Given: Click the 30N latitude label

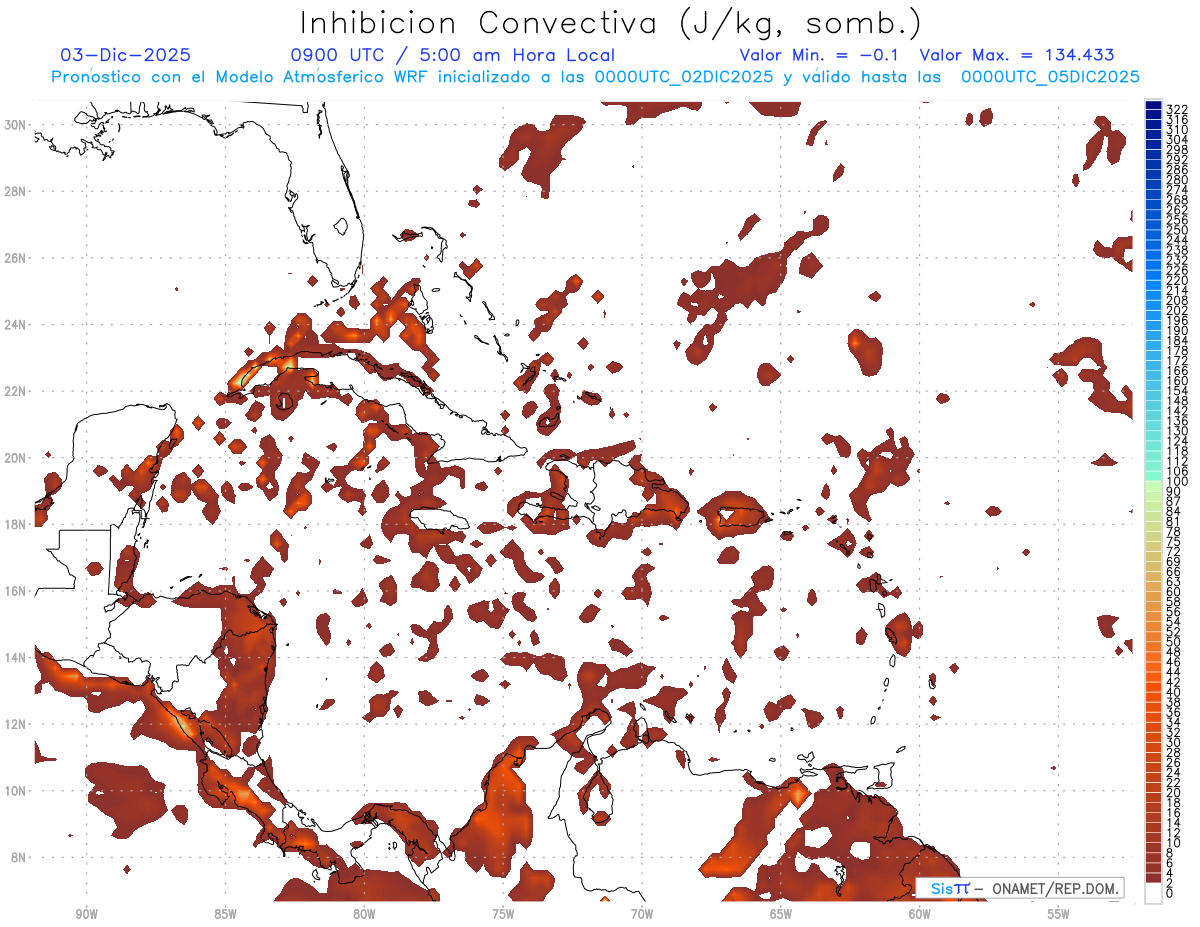Looking at the screenshot, I should click(16, 124).
